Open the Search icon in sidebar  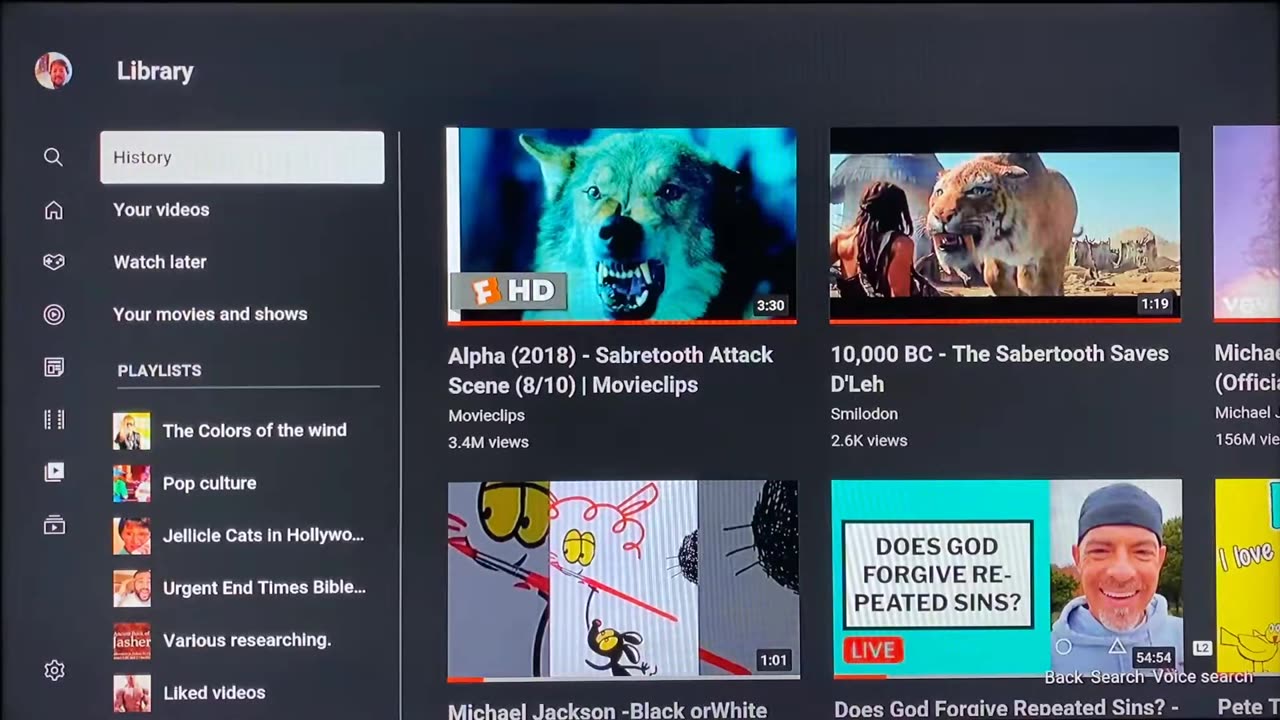[x=53, y=157]
